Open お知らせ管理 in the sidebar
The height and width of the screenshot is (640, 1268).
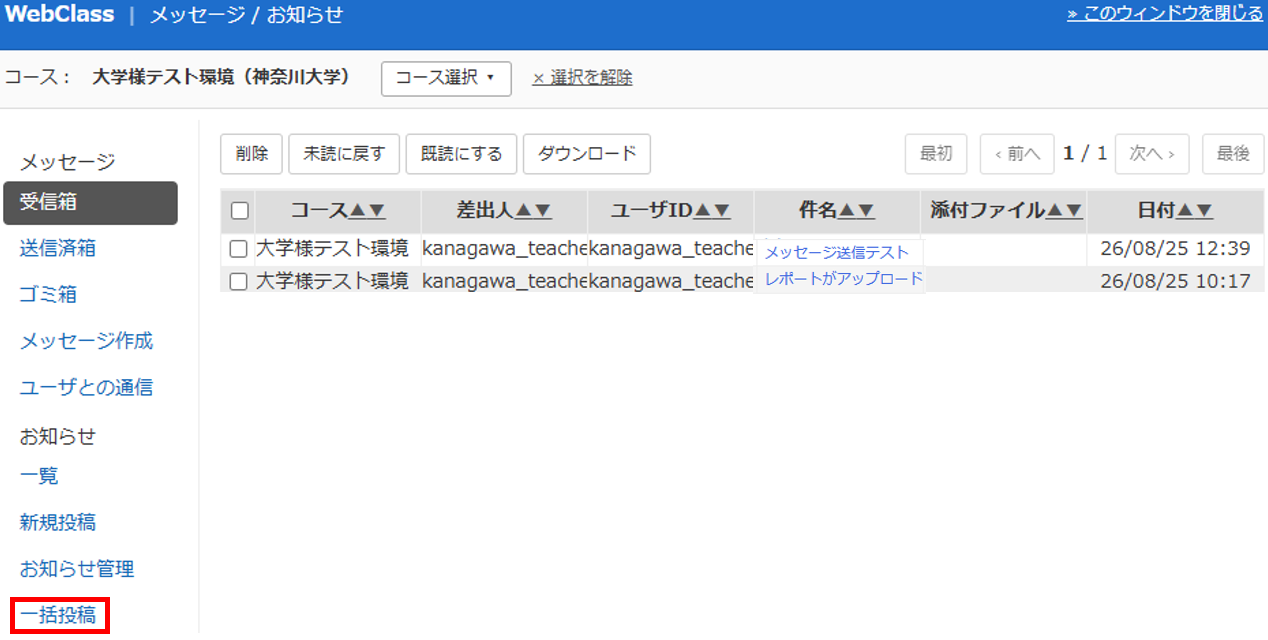pos(77,569)
